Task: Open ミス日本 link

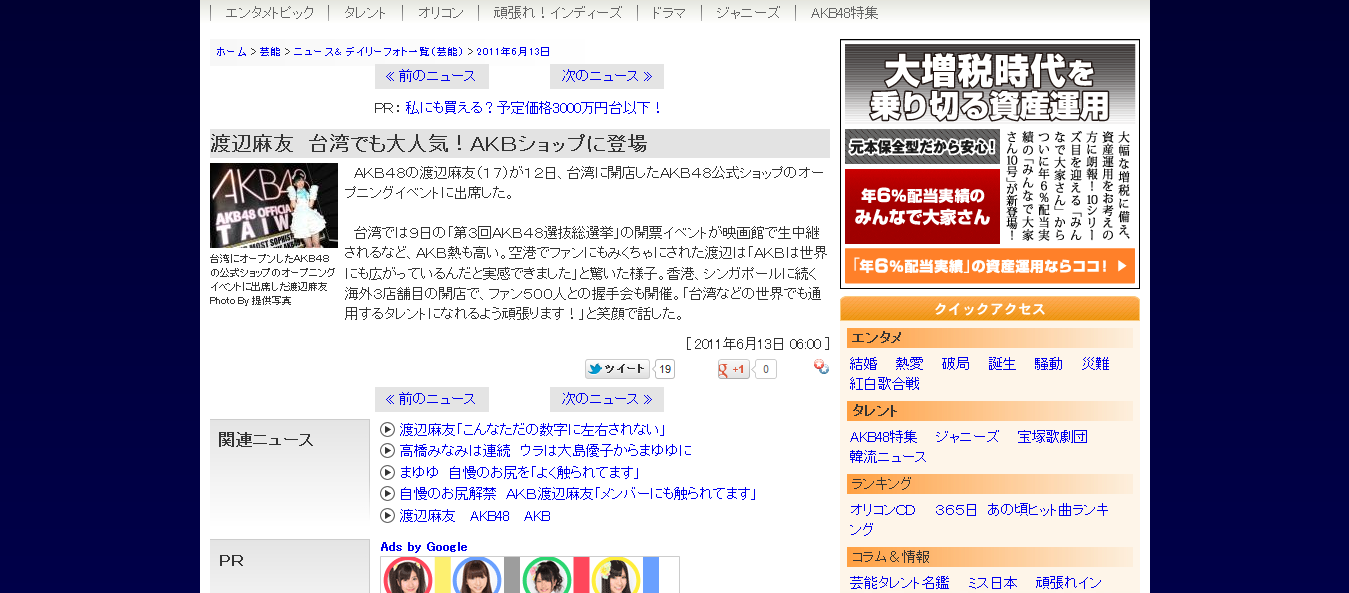Action: pyautogui.click(x=992, y=583)
